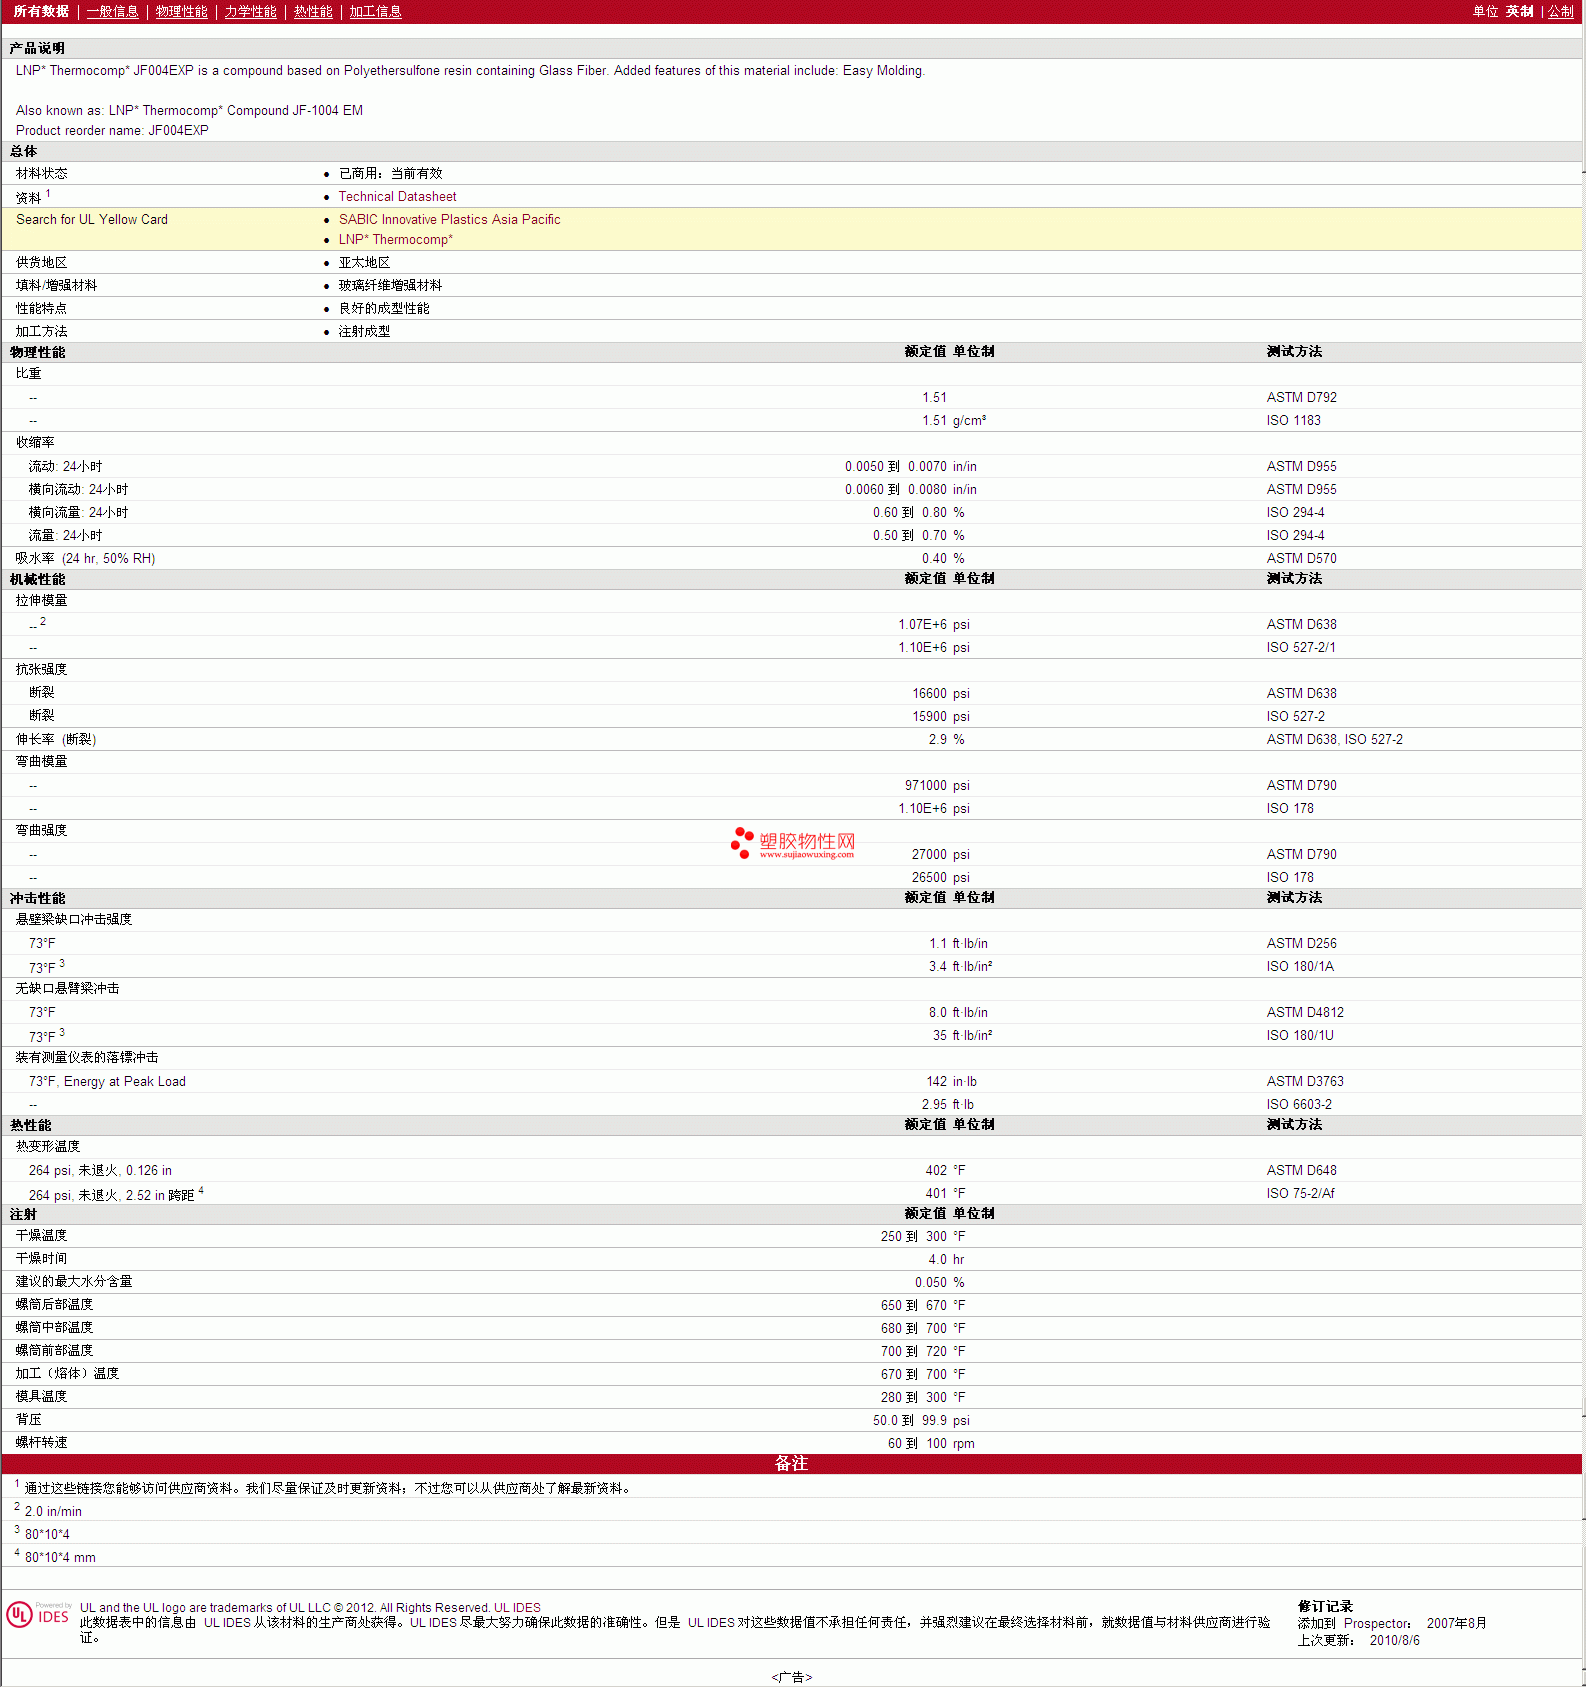Click the 干燥温度 row label

[41, 1236]
